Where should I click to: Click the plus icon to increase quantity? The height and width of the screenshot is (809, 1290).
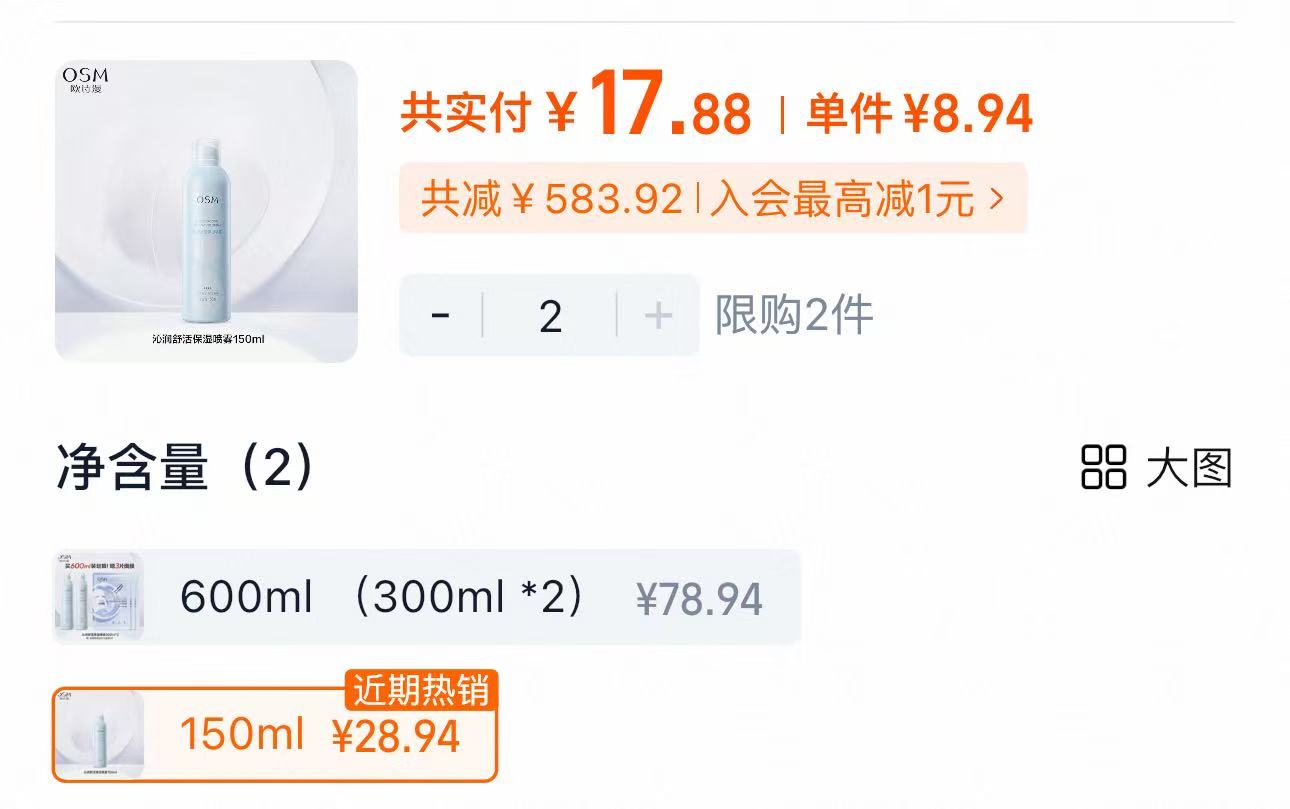[x=657, y=313]
